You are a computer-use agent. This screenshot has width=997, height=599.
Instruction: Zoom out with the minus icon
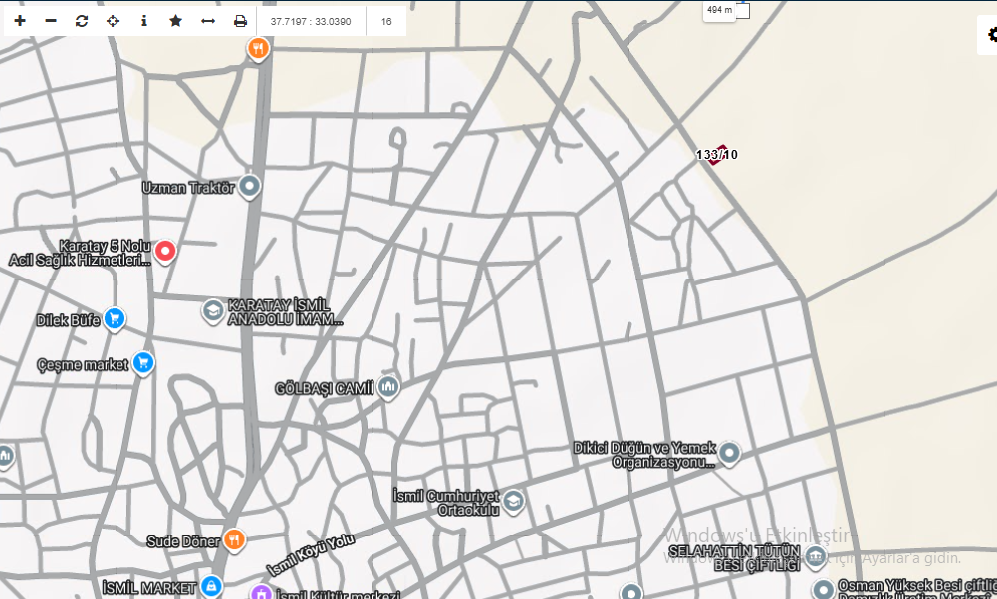tap(51, 21)
